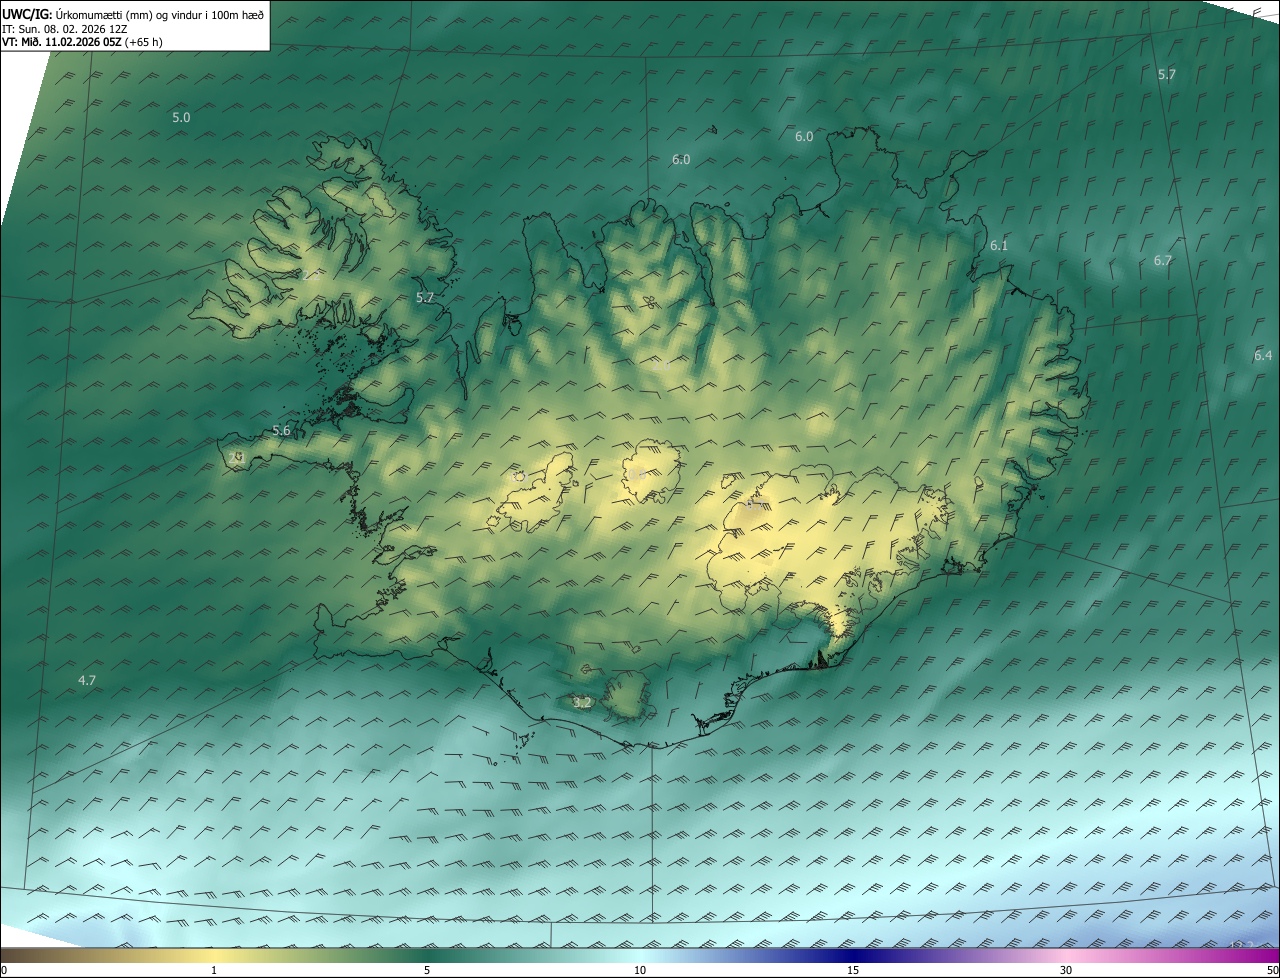Click the 6.4 value at the eastern edge
The image size is (1280, 978).
click(x=1262, y=355)
